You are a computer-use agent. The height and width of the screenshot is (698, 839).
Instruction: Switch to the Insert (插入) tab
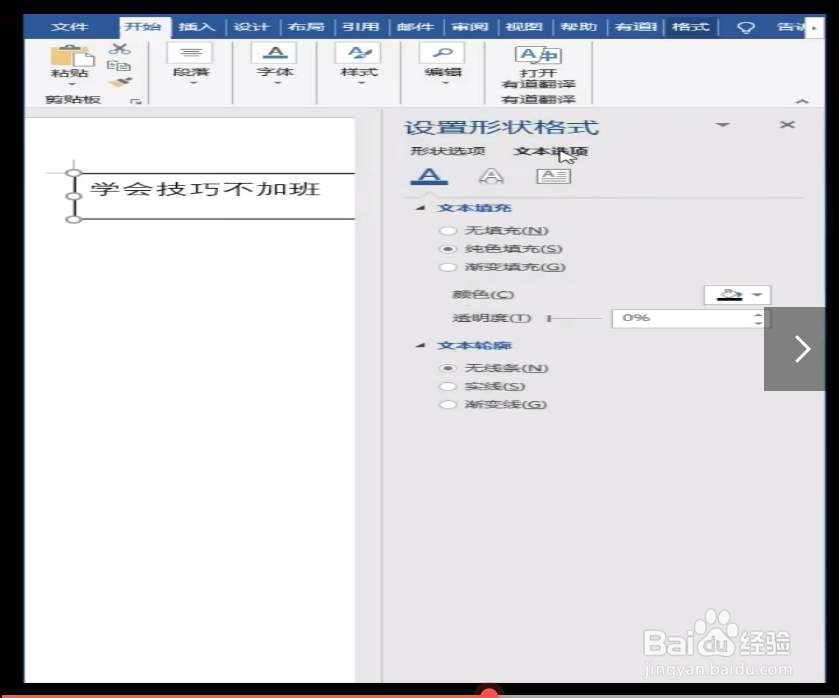click(196, 27)
